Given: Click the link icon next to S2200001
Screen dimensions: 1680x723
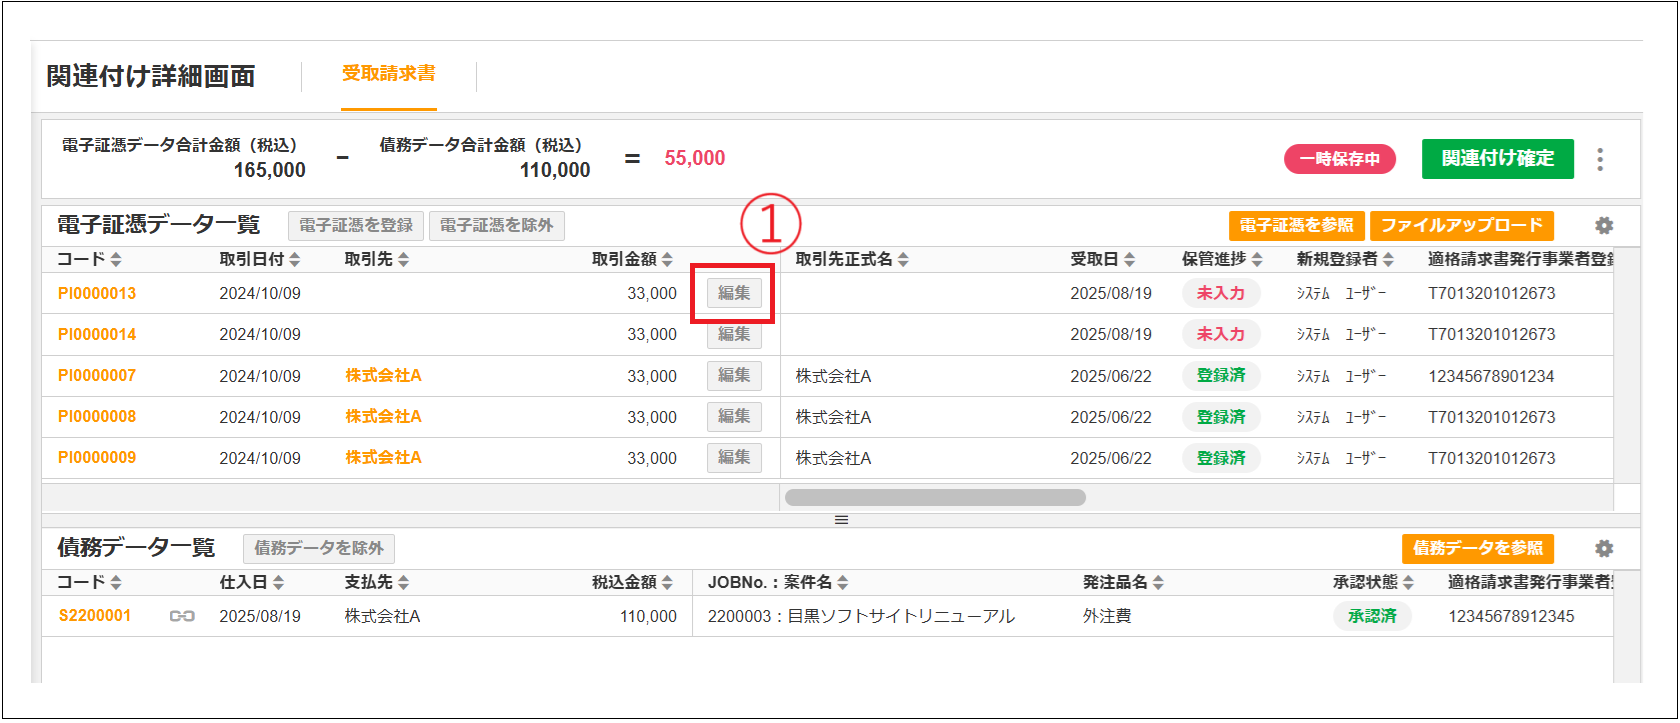Looking at the screenshot, I should pyautogui.click(x=182, y=616).
